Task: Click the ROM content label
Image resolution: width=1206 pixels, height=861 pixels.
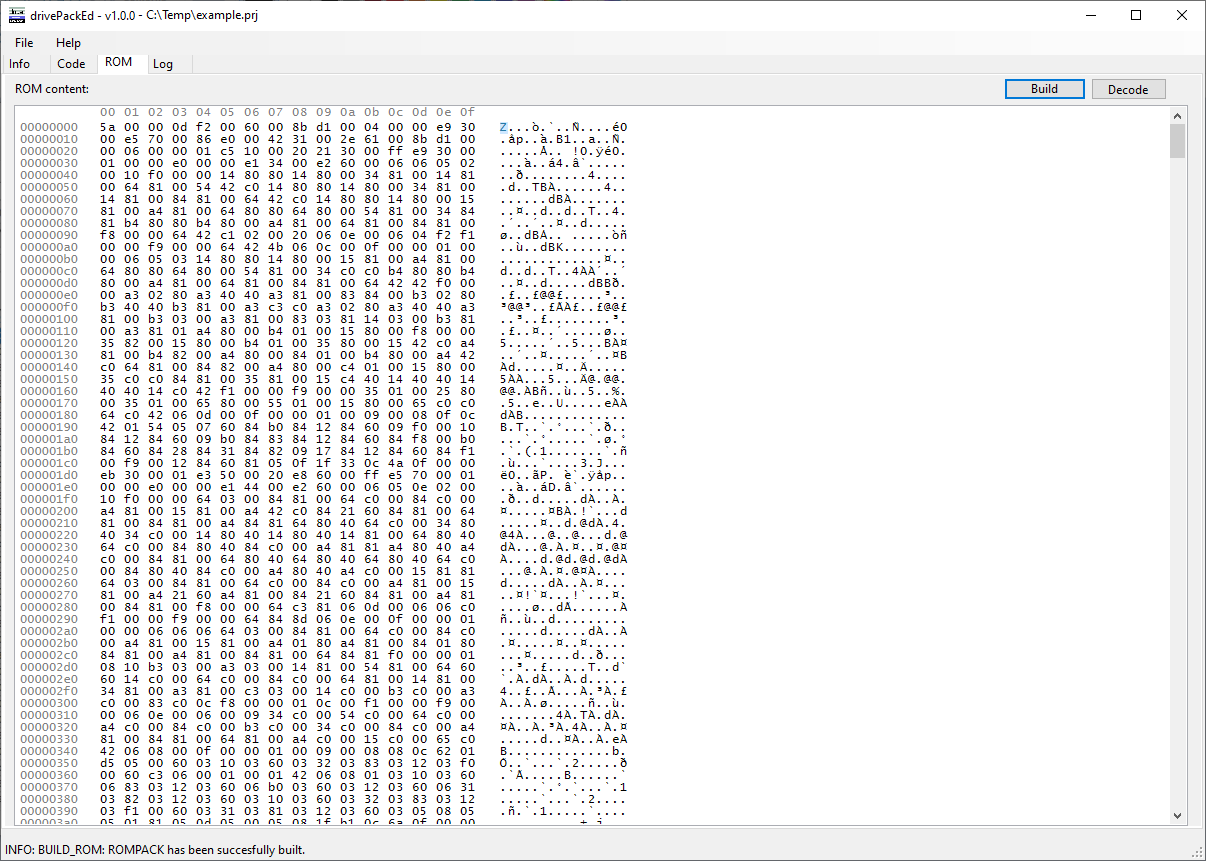Action: point(52,89)
